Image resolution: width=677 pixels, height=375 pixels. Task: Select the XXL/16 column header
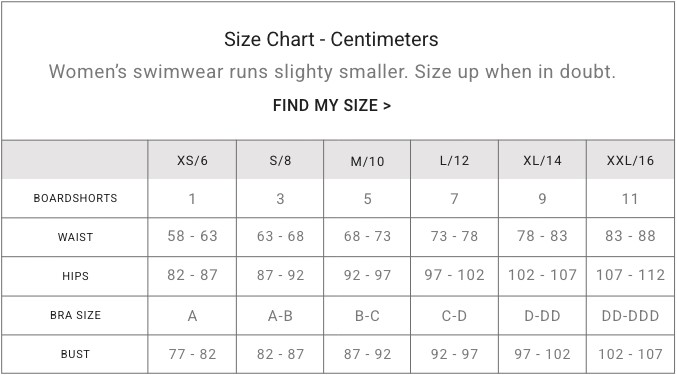pyautogui.click(x=630, y=161)
